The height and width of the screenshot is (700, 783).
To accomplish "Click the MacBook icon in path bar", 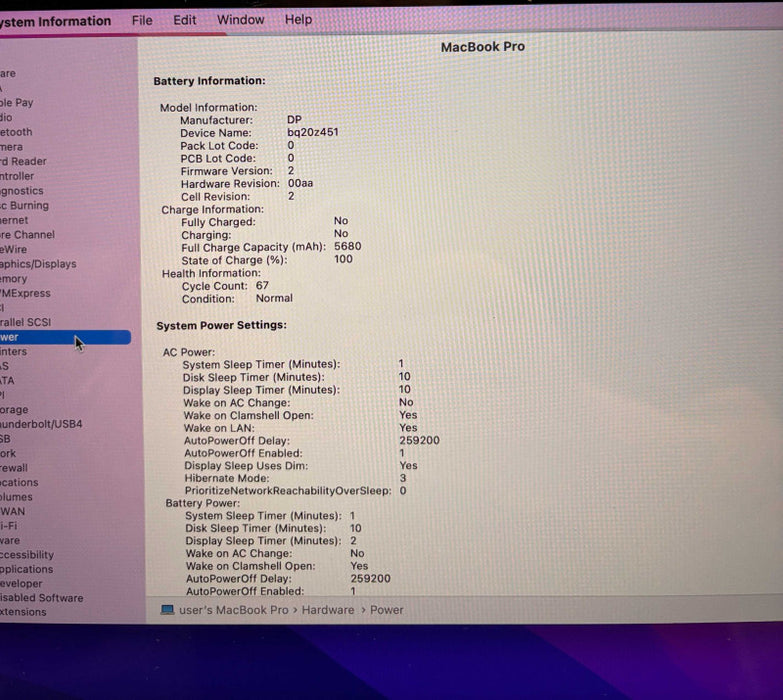I will [x=167, y=610].
